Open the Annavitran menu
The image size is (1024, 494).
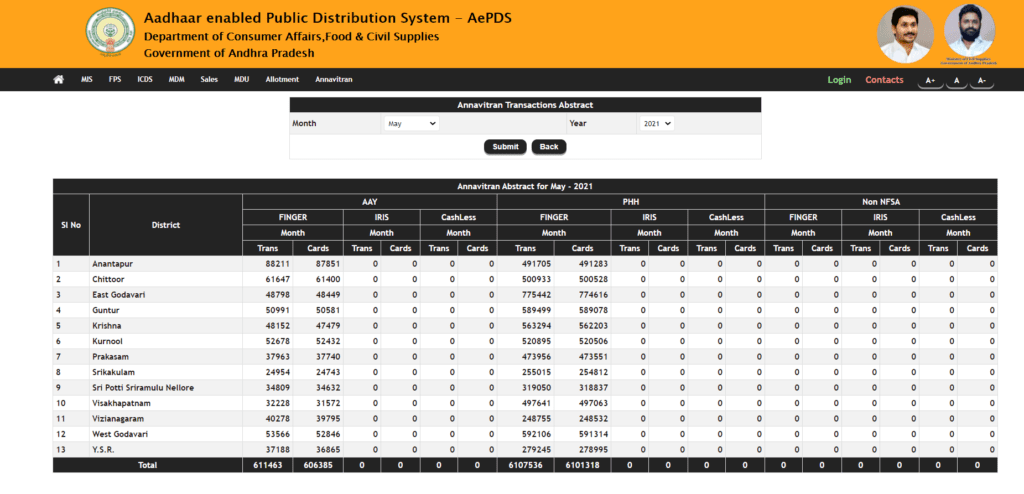(x=334, y=80)
